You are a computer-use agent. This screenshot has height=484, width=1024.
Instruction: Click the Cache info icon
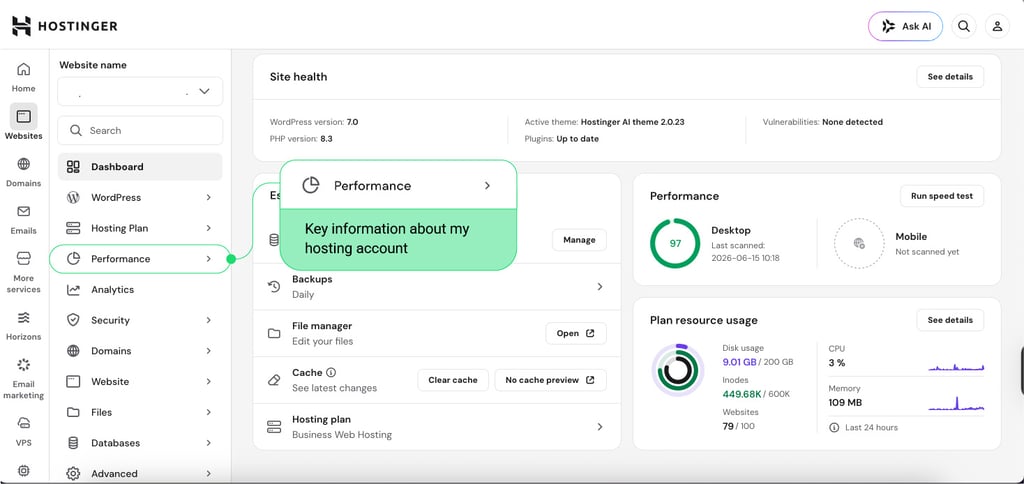tap(331, 372)
